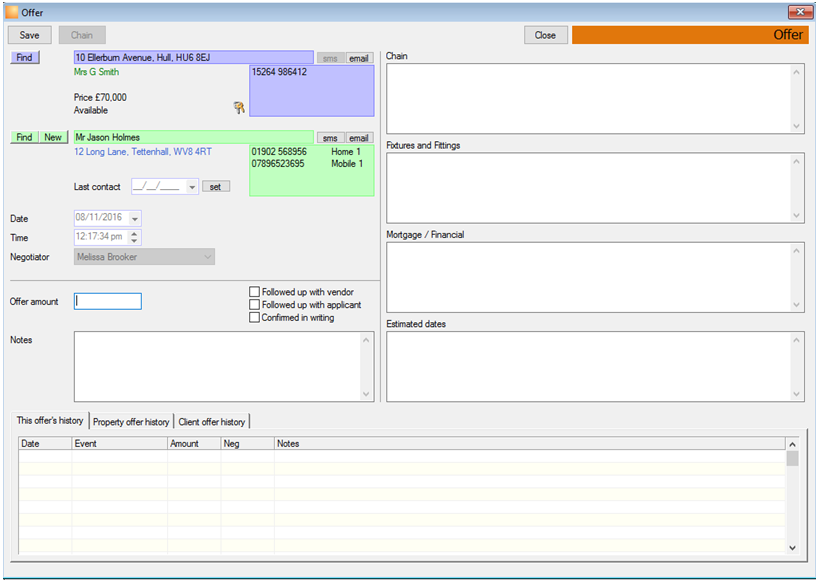The width and height of the screenshot is (817, 580).
Task: Click the Save button
Action: point(30,35)
